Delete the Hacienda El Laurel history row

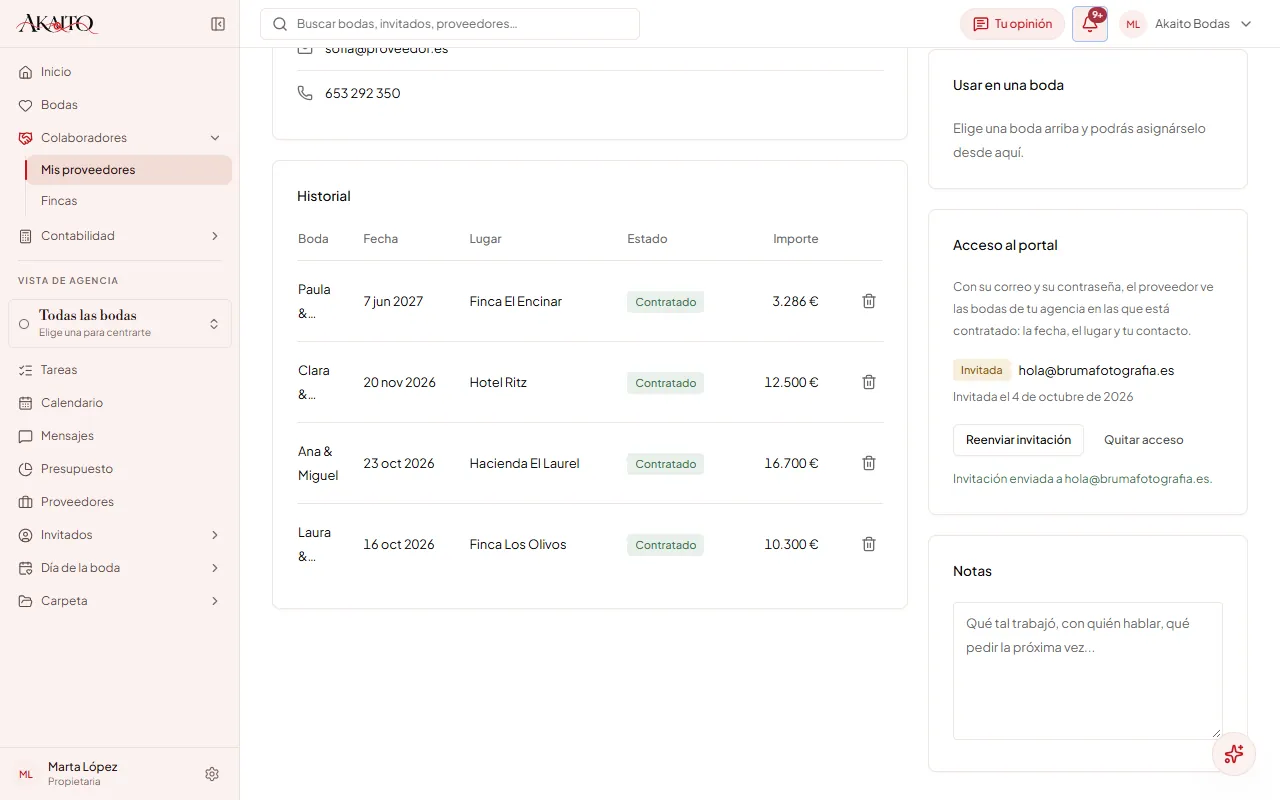pos(869,463)
